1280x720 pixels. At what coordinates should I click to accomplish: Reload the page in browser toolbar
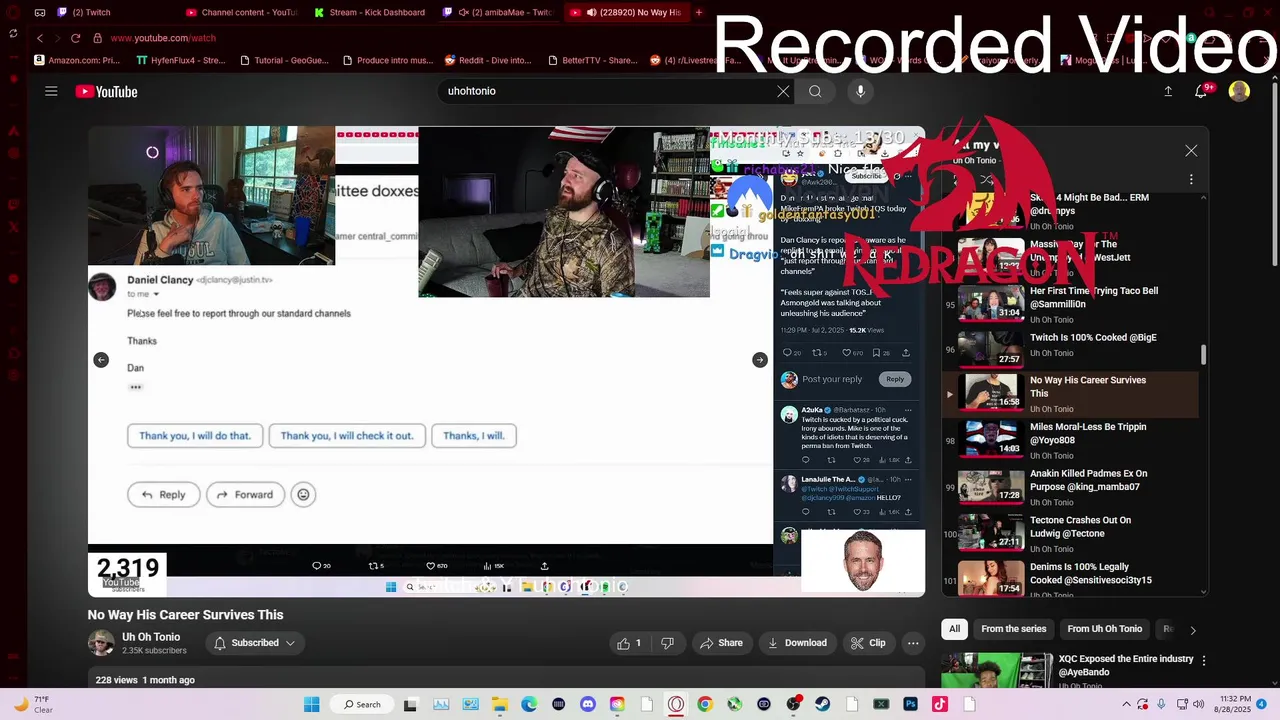click(75, 38)
